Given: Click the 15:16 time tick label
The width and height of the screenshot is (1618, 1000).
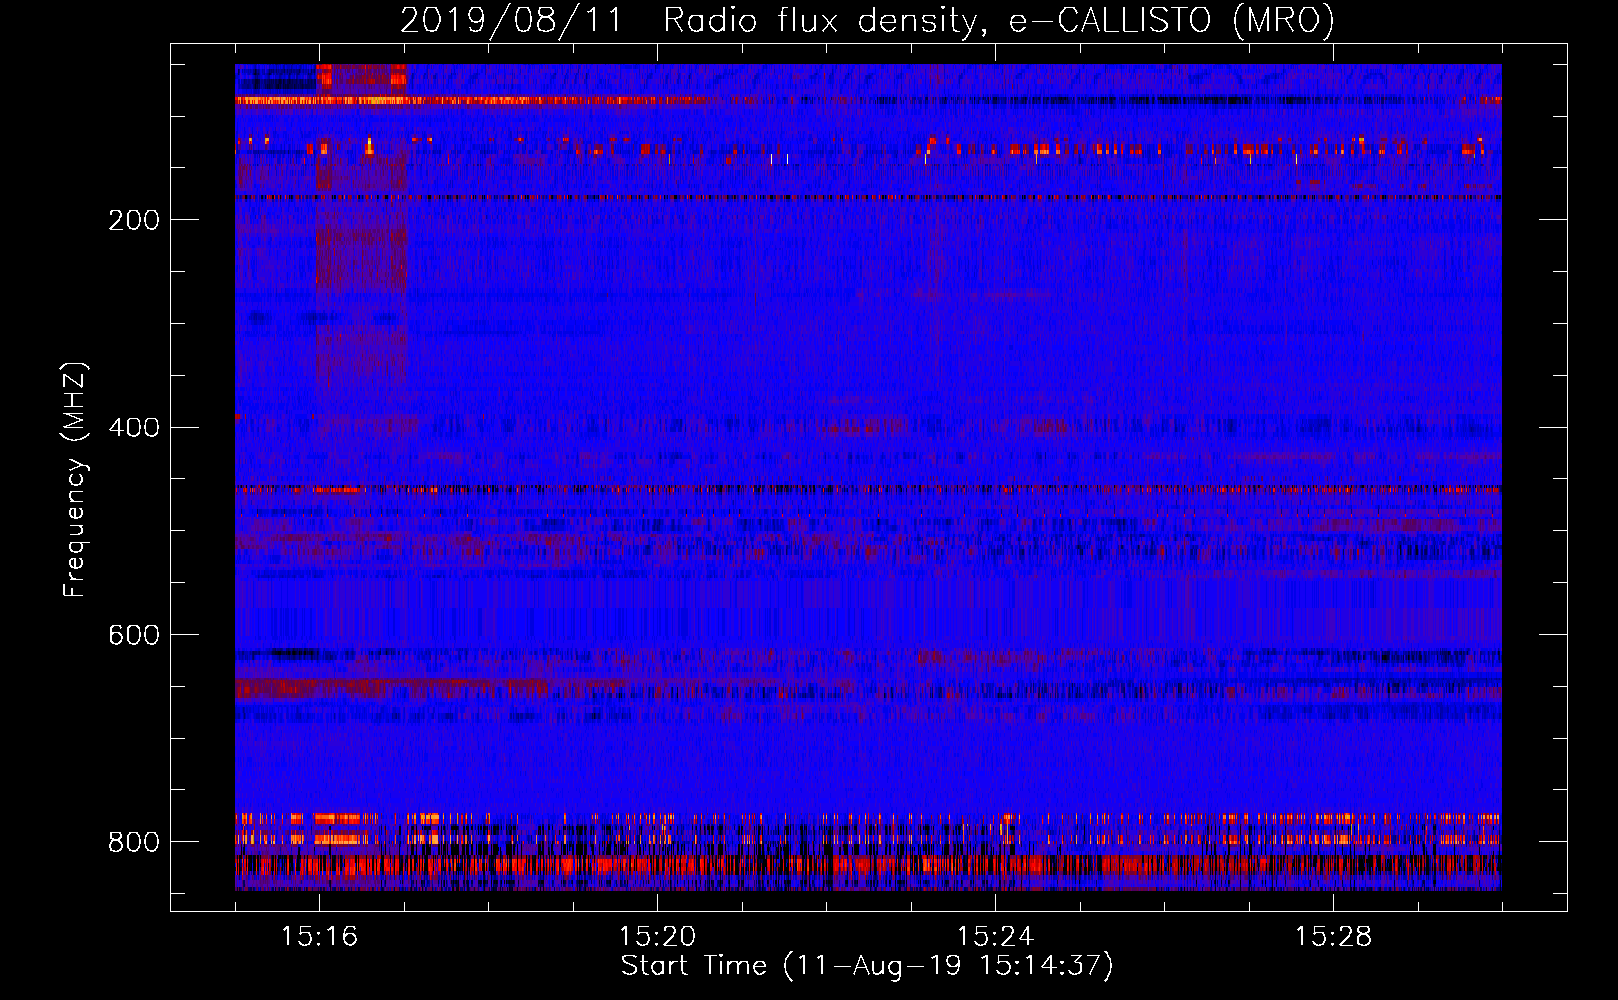Looking at the screenshot, I should pos(319,937).
